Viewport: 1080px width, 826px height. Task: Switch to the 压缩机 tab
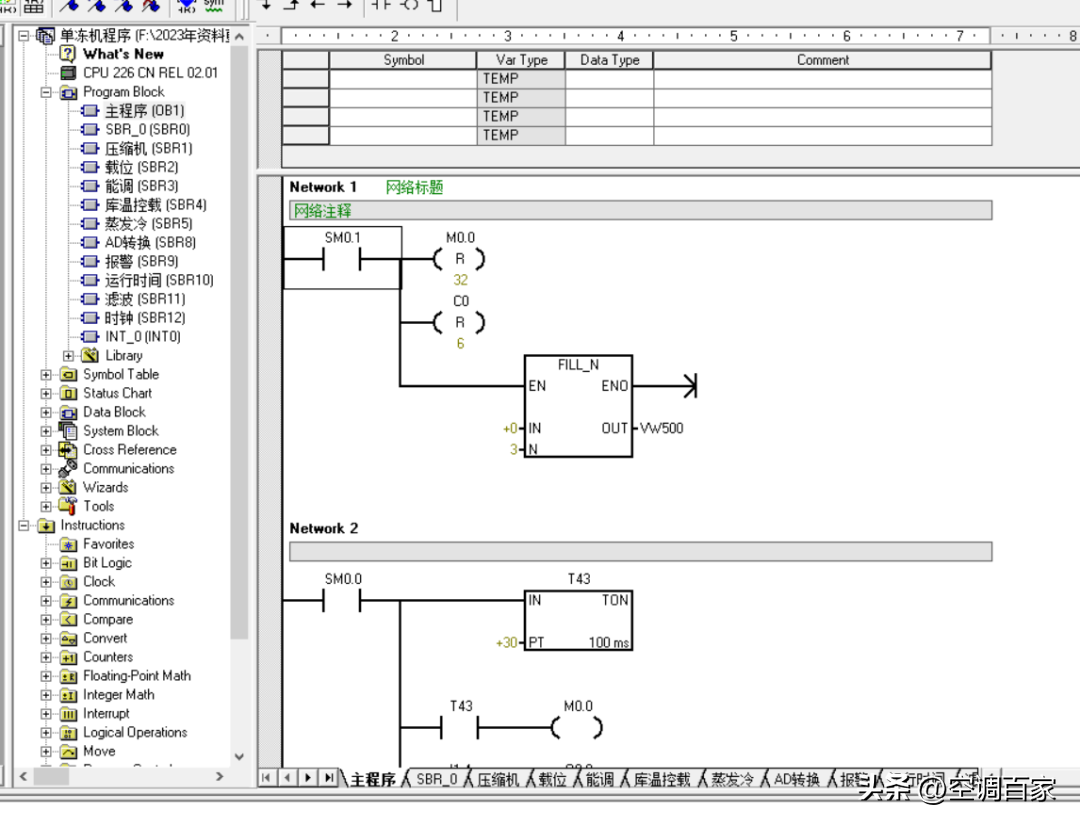497,779
